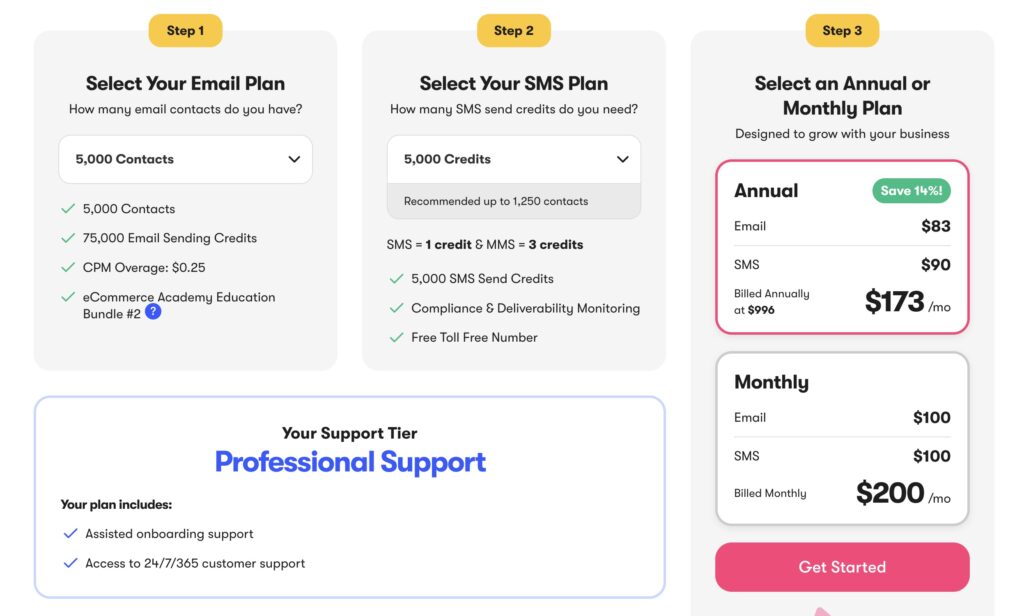This screenshot has height=616, width=1024.
Task: Click the chevron on the email plan selector
Action: [295, 159]
